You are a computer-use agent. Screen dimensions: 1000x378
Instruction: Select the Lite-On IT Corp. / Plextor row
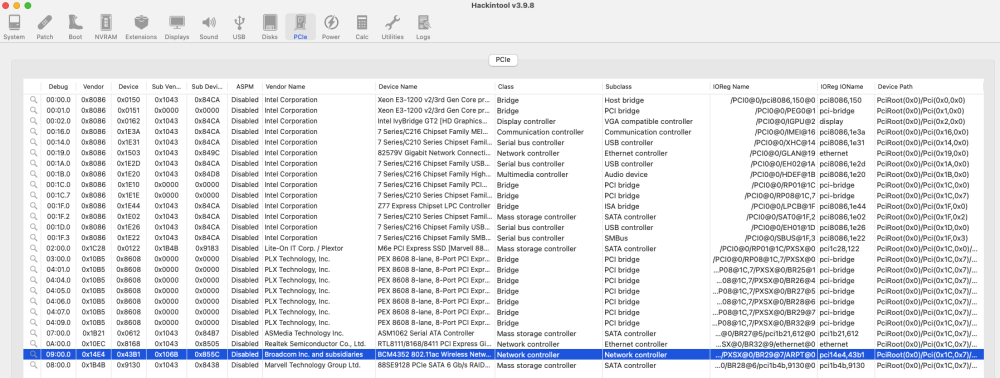click(x=503, y=249)
